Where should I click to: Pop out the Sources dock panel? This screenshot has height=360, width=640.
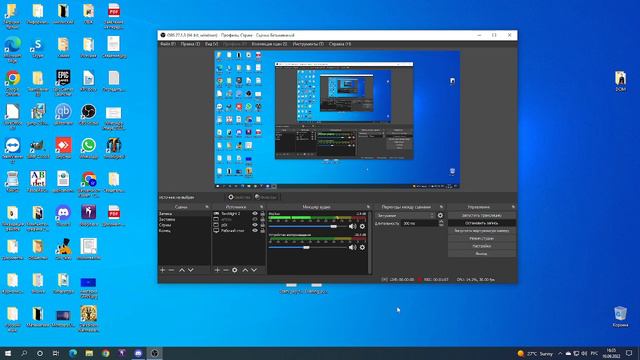click(262, 207)
